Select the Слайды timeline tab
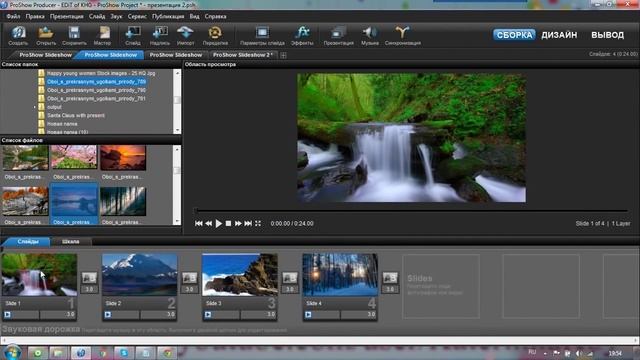The width and height of the screenshot is (640, 360). 28,242
